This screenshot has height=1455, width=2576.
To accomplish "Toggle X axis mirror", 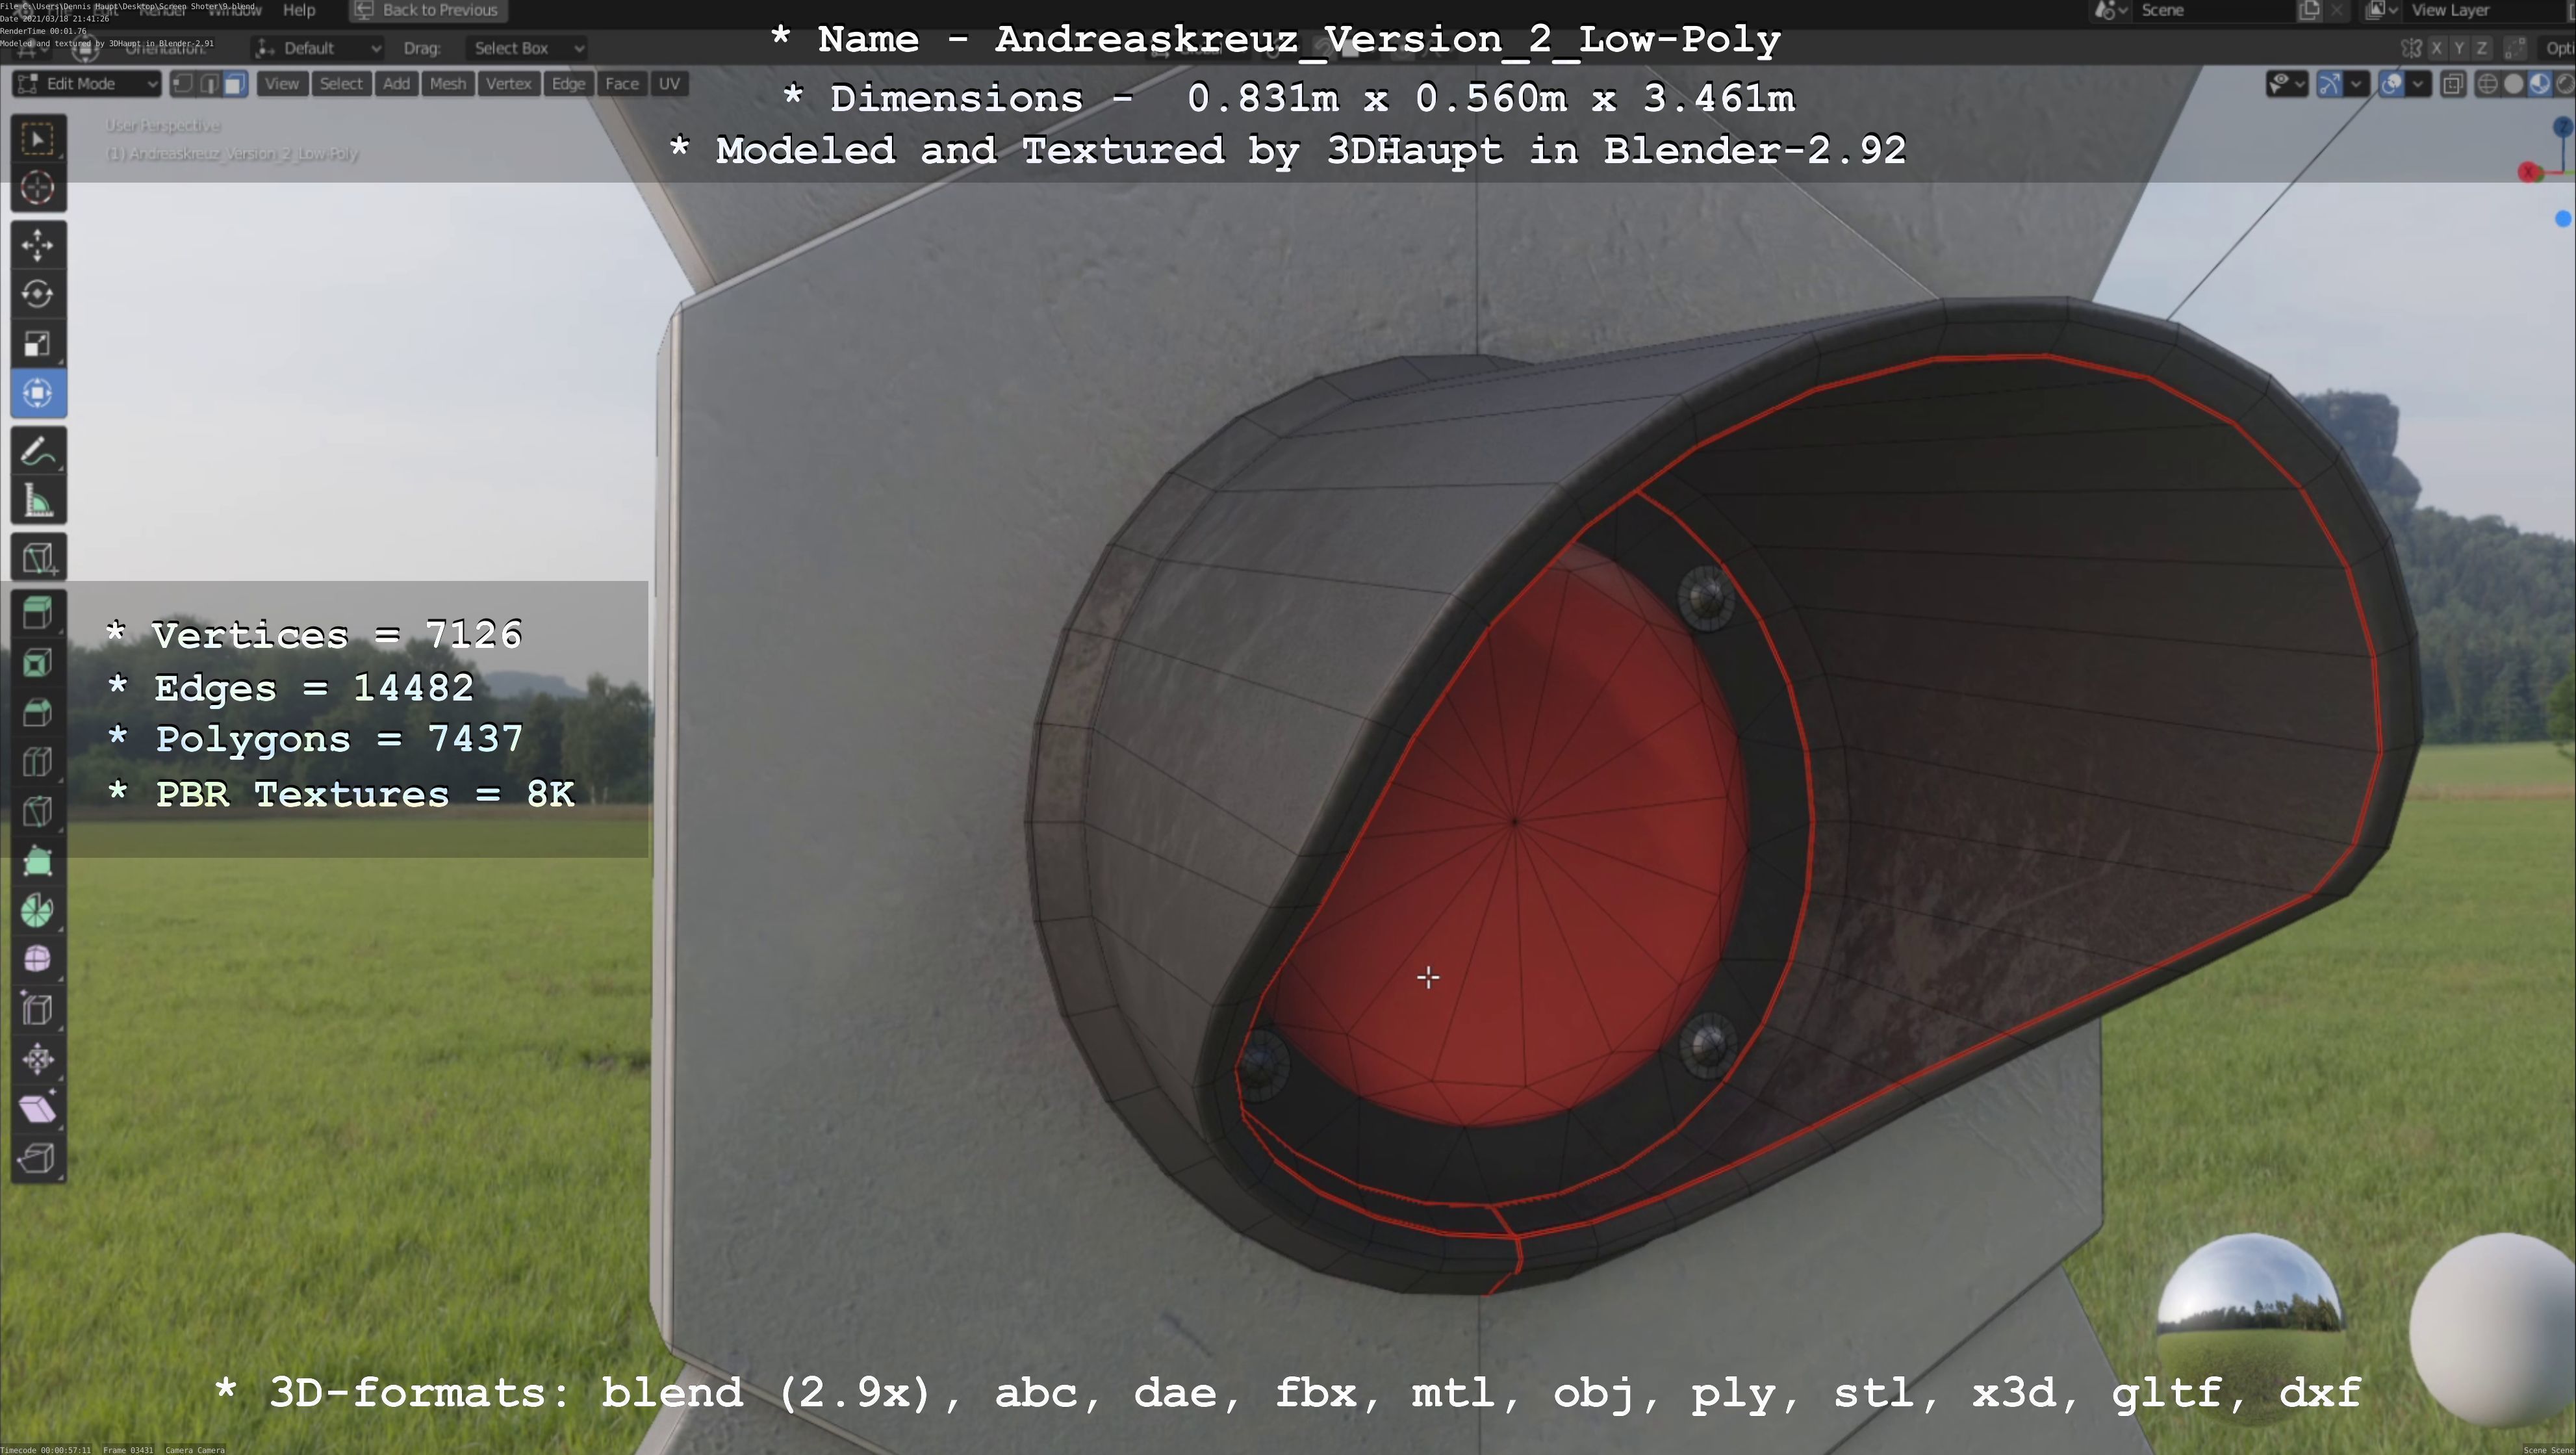I will pyautogui.click(x=2436, y=48).
